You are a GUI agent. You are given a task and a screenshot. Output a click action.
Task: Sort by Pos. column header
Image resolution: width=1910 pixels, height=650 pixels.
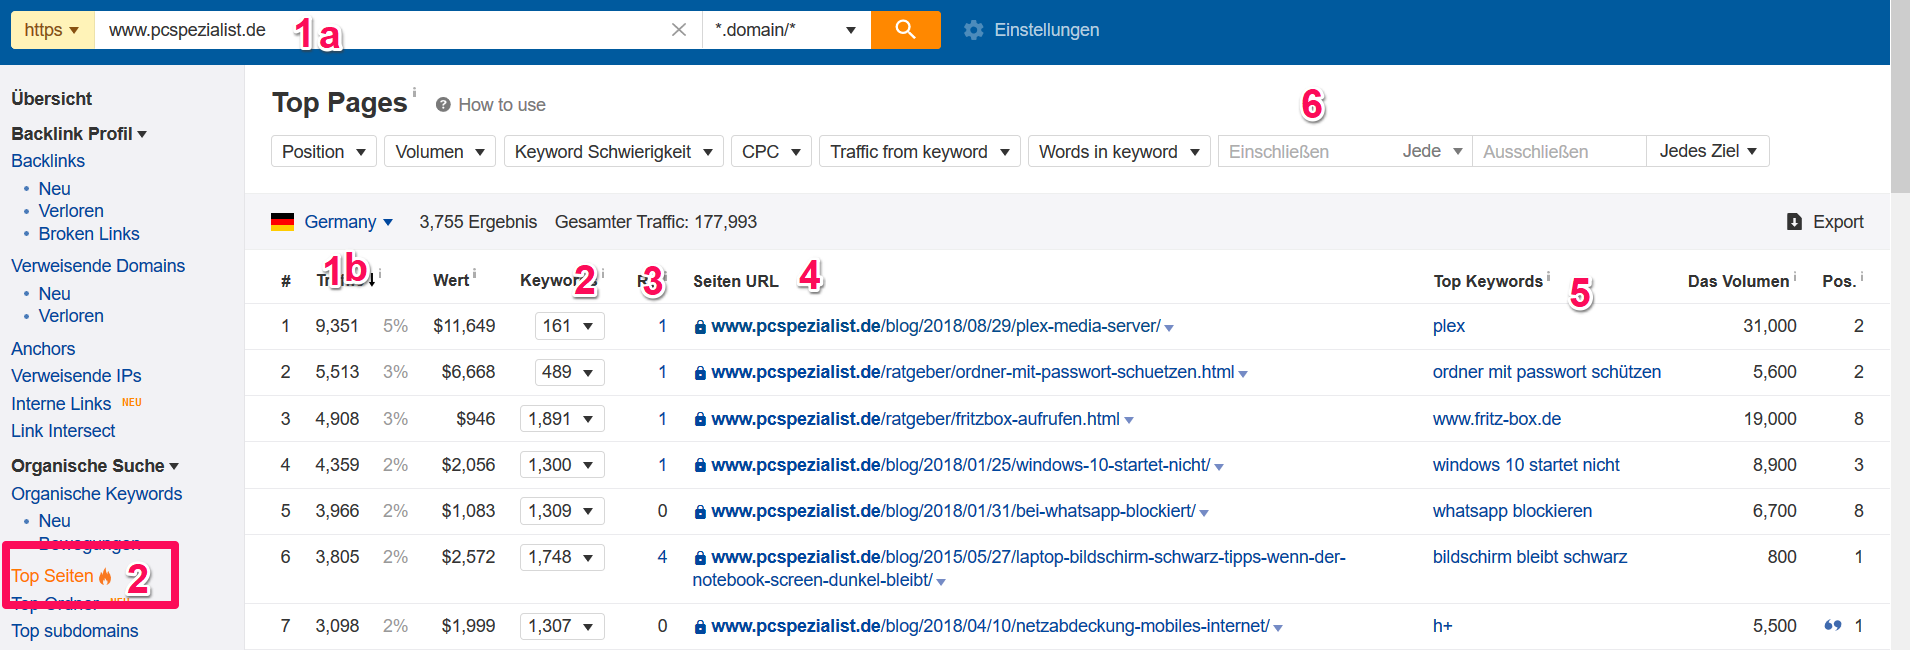click(1838, 281)
